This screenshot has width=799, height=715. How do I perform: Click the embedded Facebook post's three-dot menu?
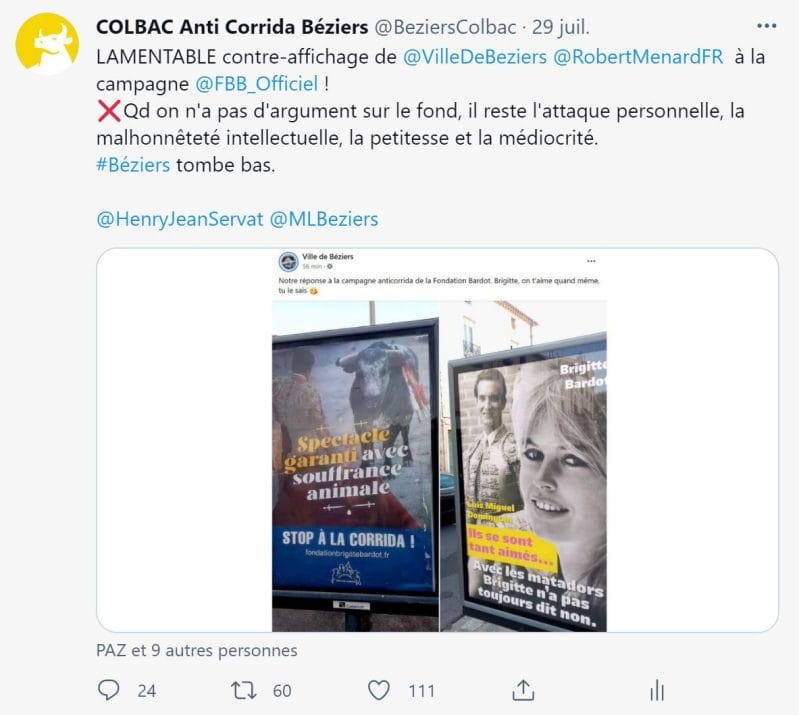pyautogui.click(x=591, y=261)
